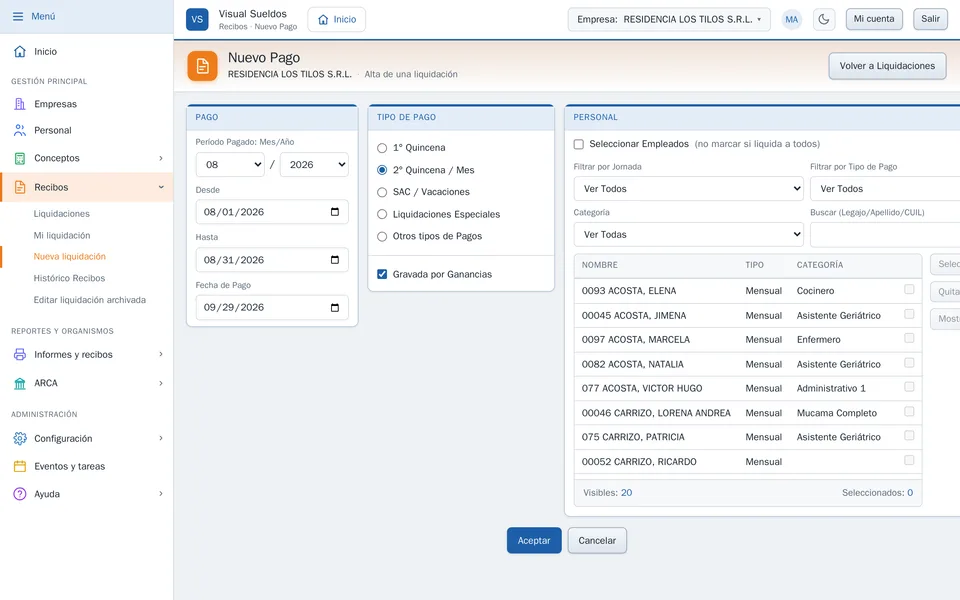
Task: Select SAC / Vacaciones payment type
Action: point(382,192)
